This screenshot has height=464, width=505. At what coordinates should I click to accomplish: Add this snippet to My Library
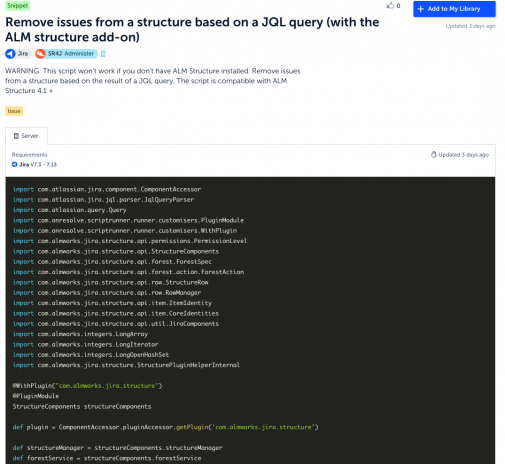(x=454, y=9)
